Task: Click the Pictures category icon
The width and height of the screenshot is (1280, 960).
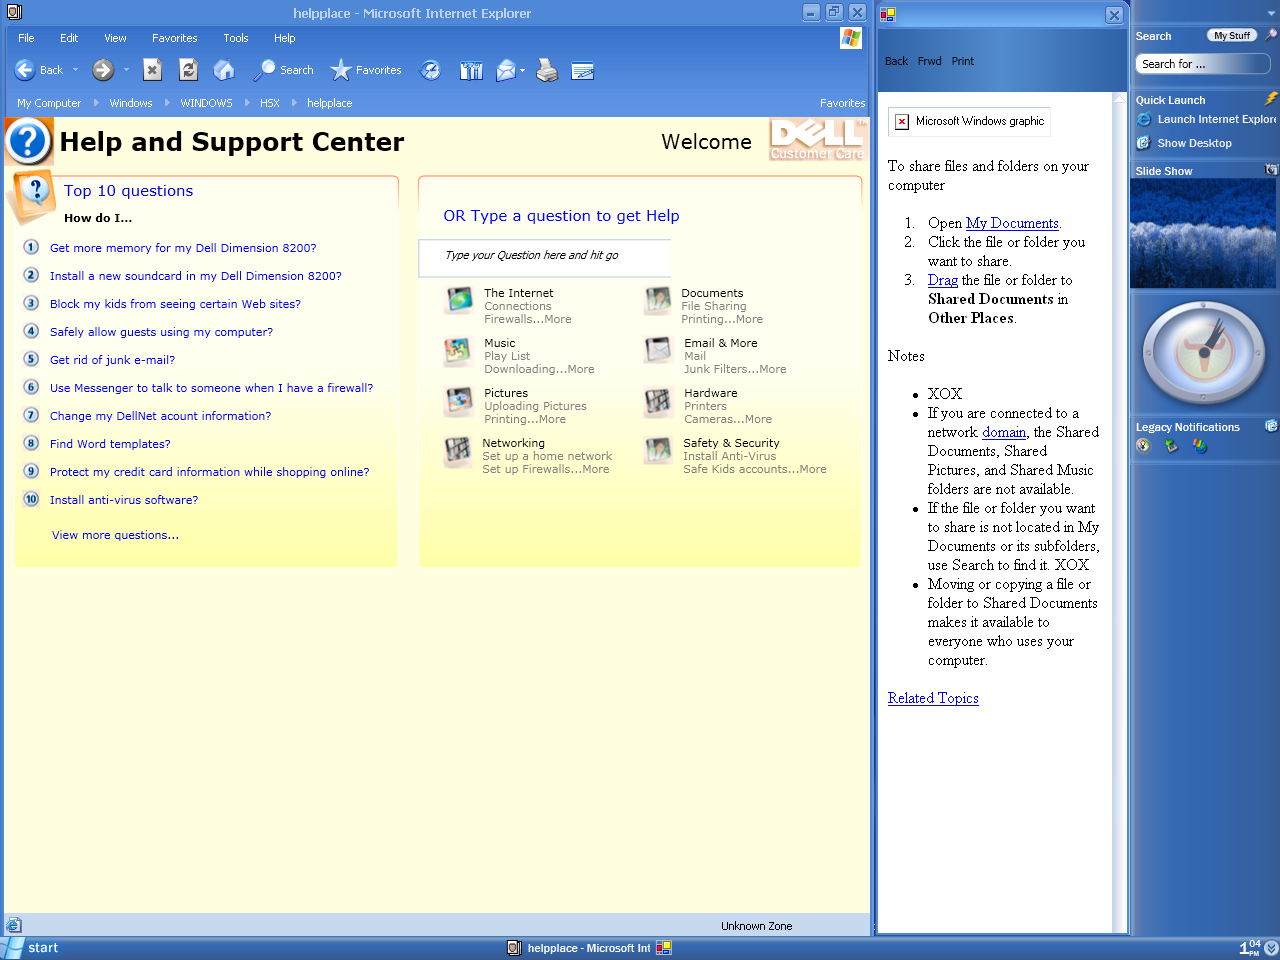Action: (x=459, y=401)
